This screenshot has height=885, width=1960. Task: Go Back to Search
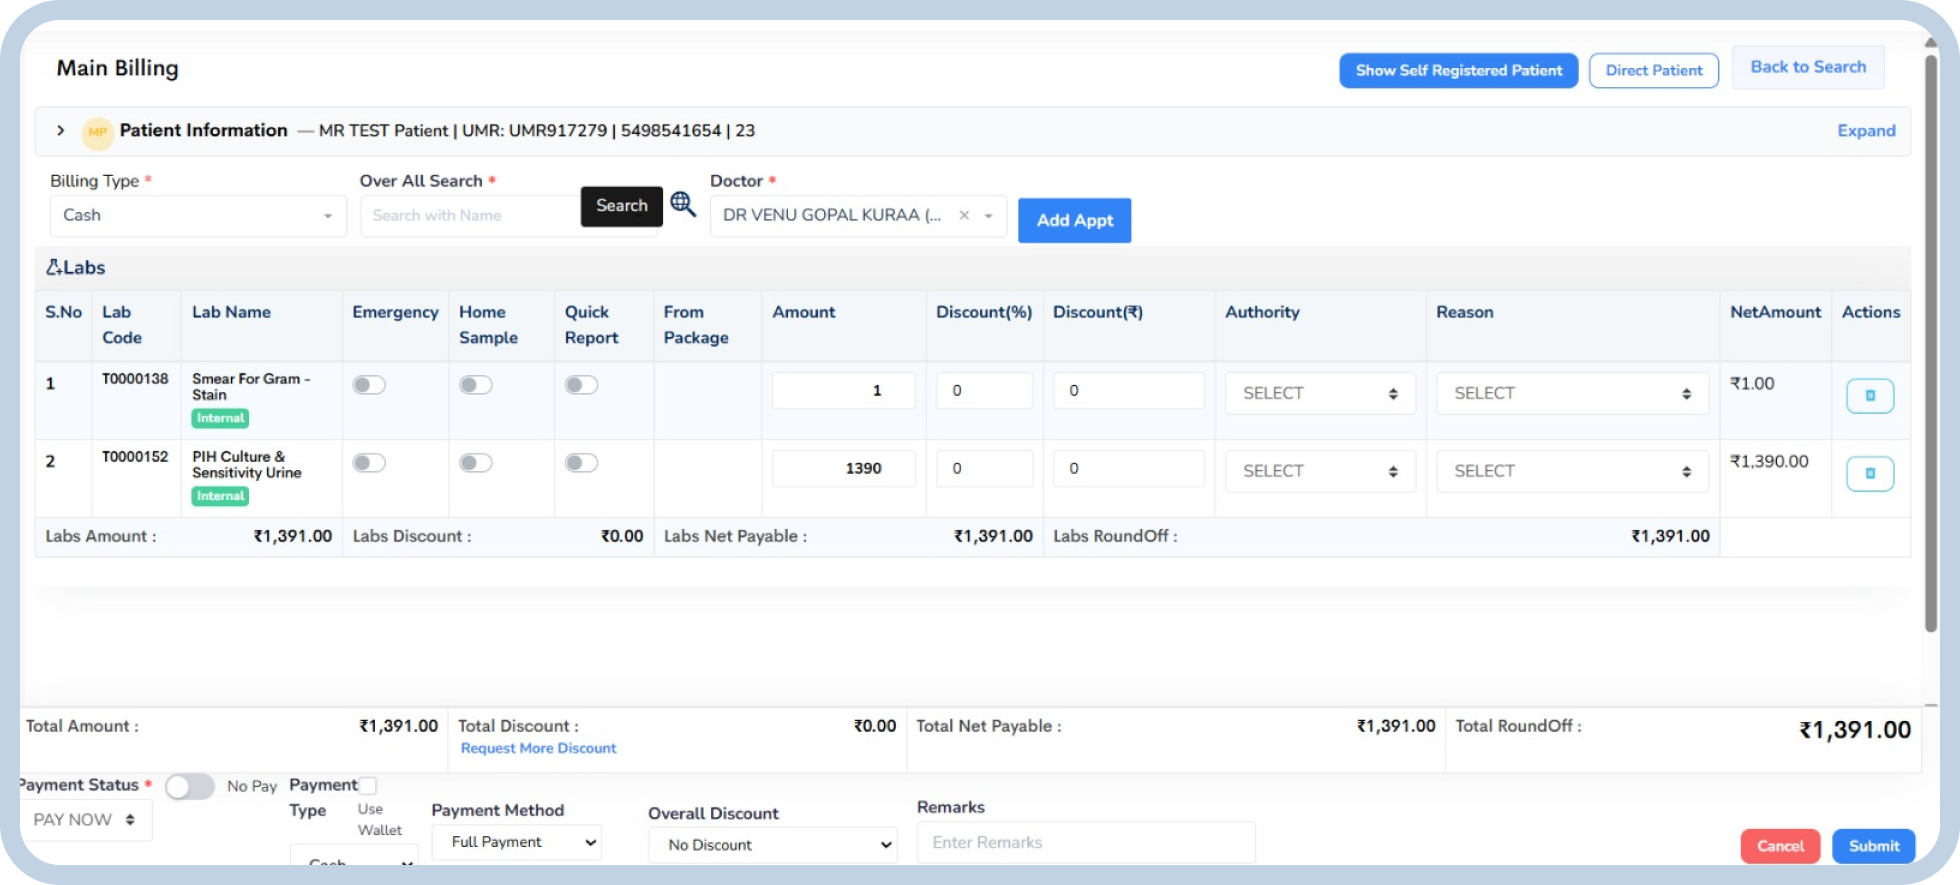(1808, 67)
